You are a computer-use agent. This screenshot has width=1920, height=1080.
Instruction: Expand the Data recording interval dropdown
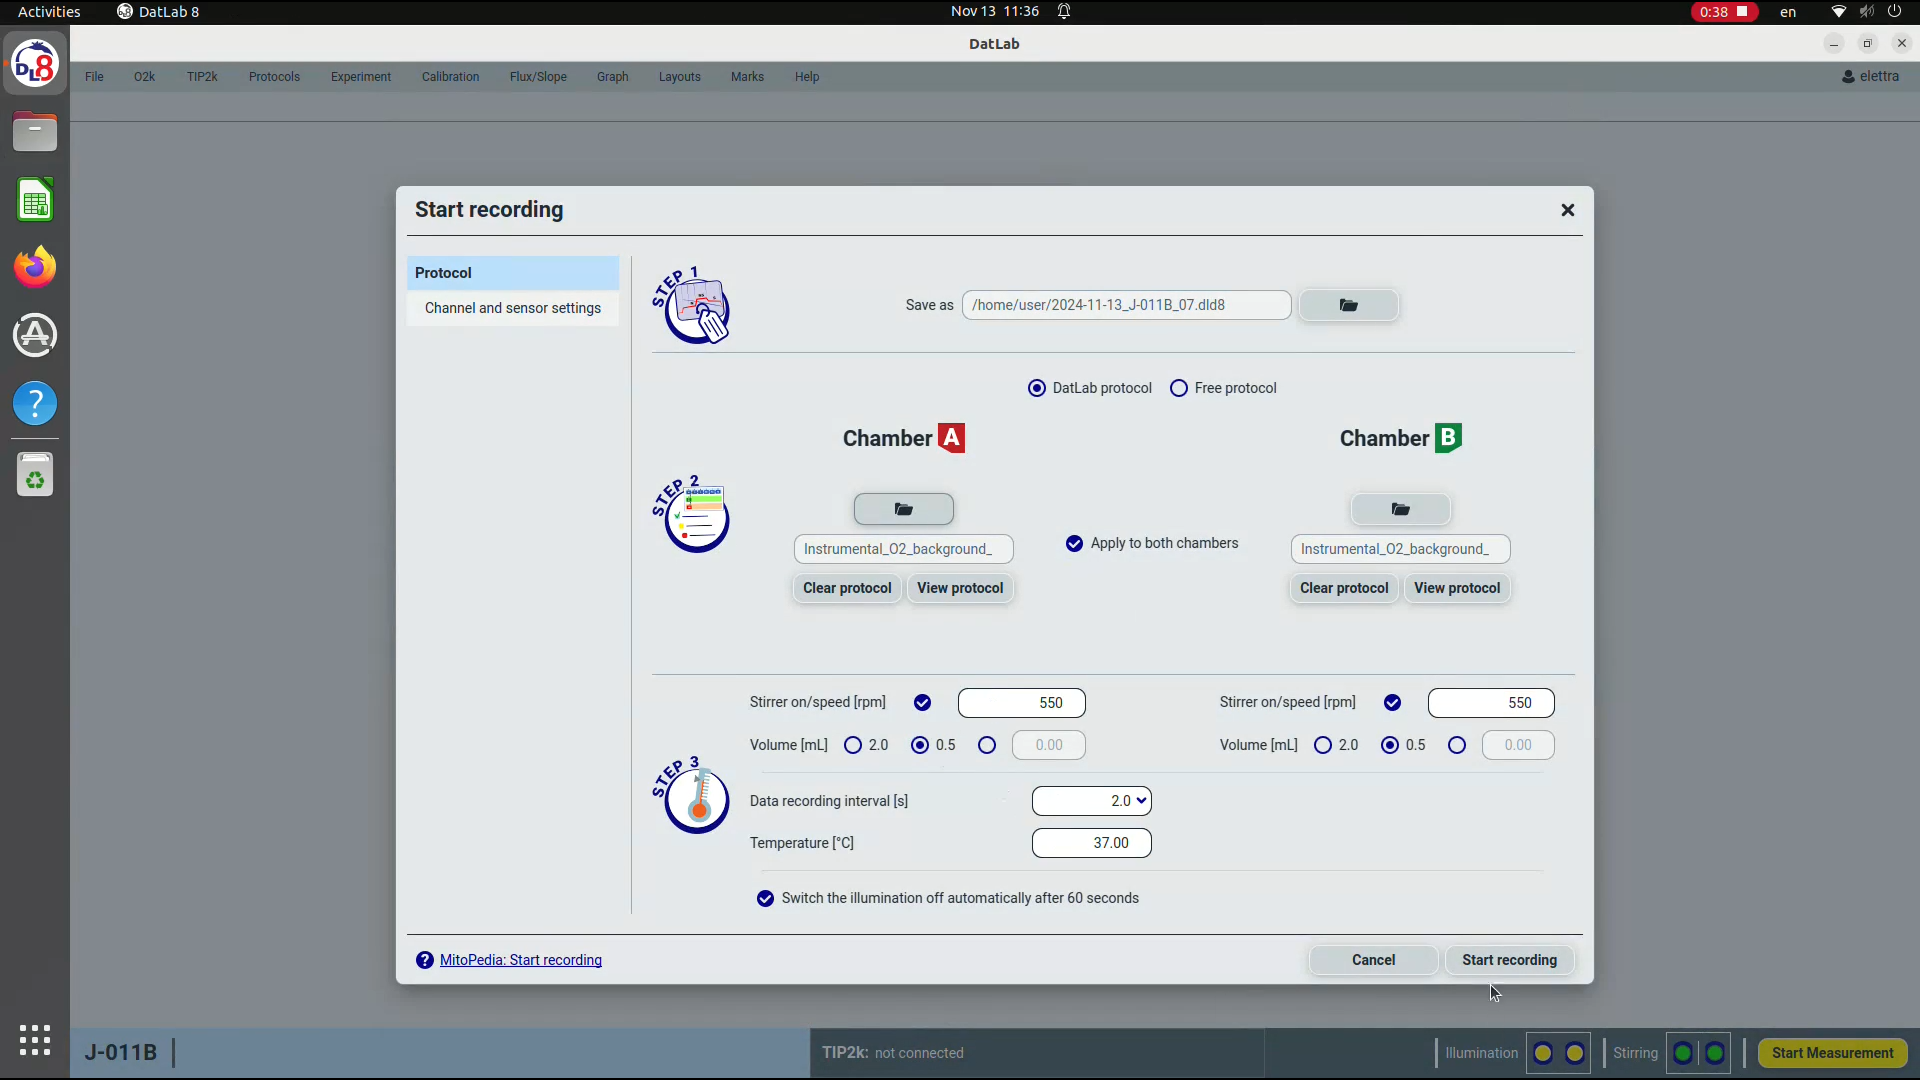[1091, 801]
